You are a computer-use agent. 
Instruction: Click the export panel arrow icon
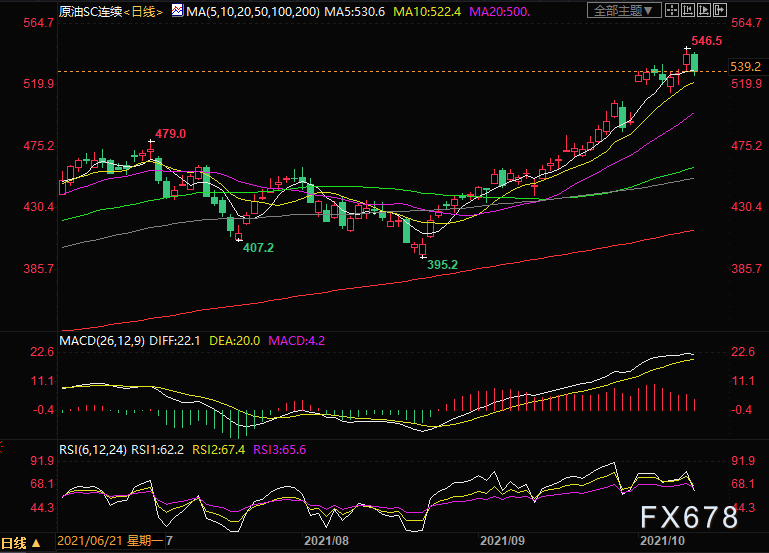point(719,10)
